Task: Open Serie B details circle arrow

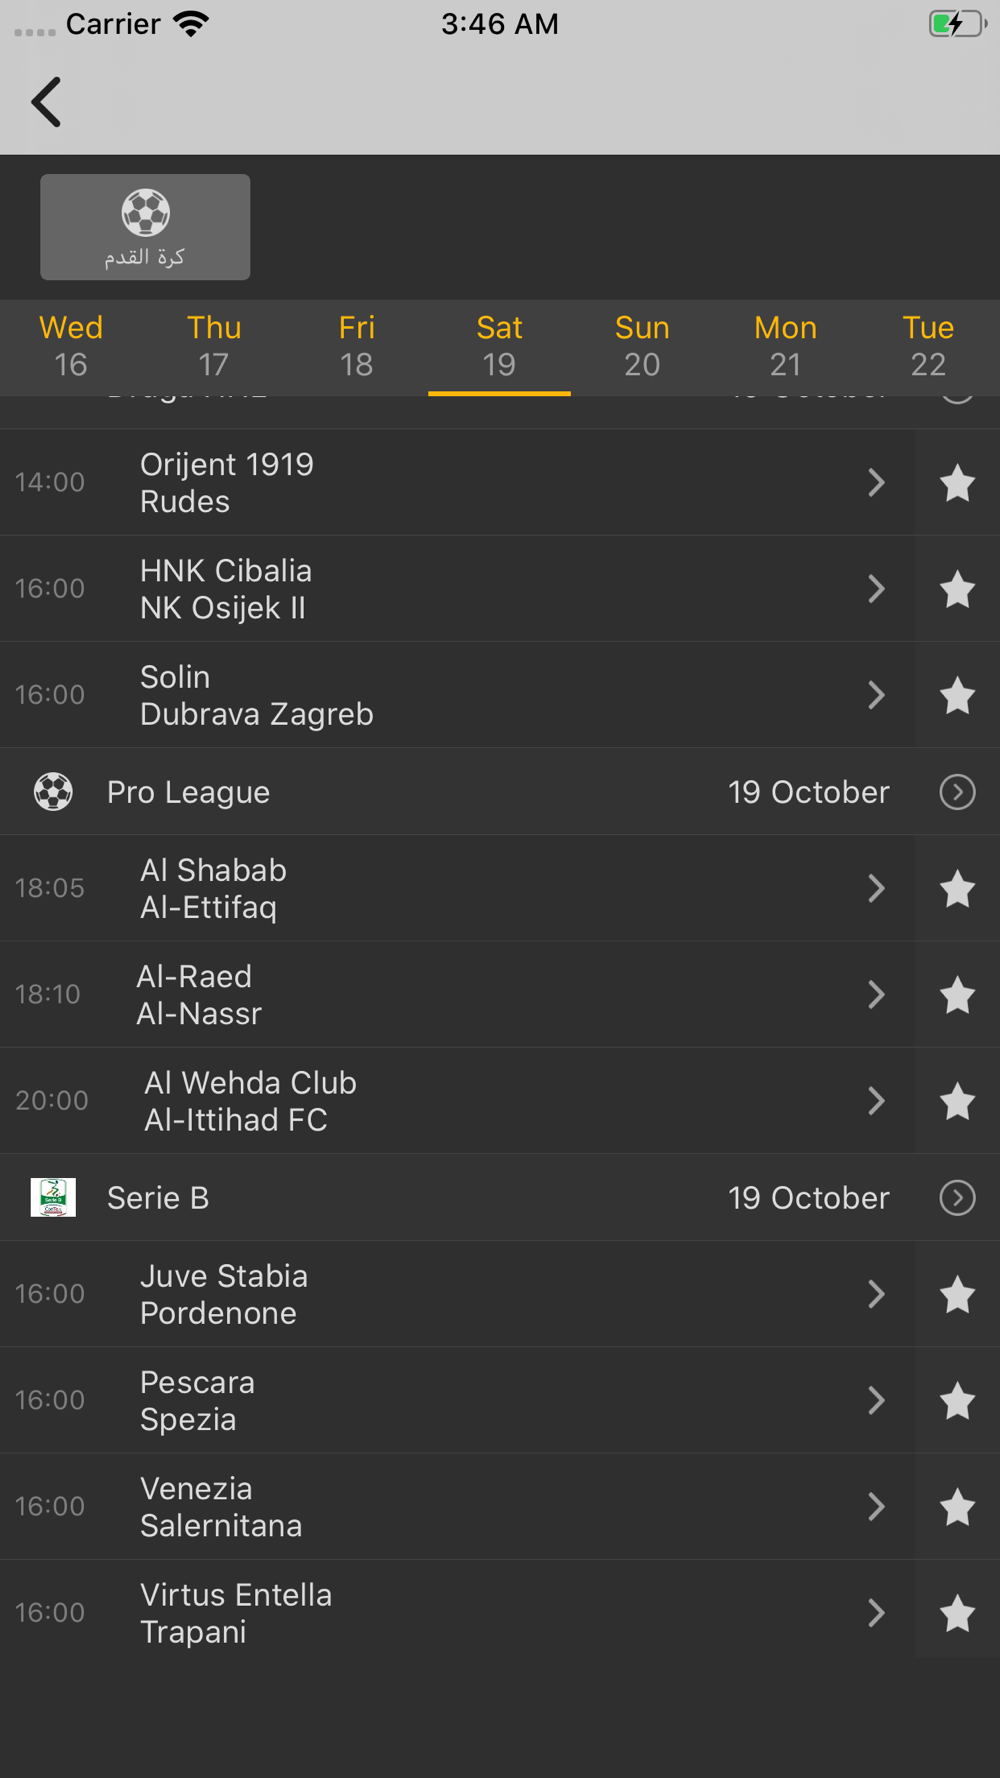Action: tap(957, 1197)
